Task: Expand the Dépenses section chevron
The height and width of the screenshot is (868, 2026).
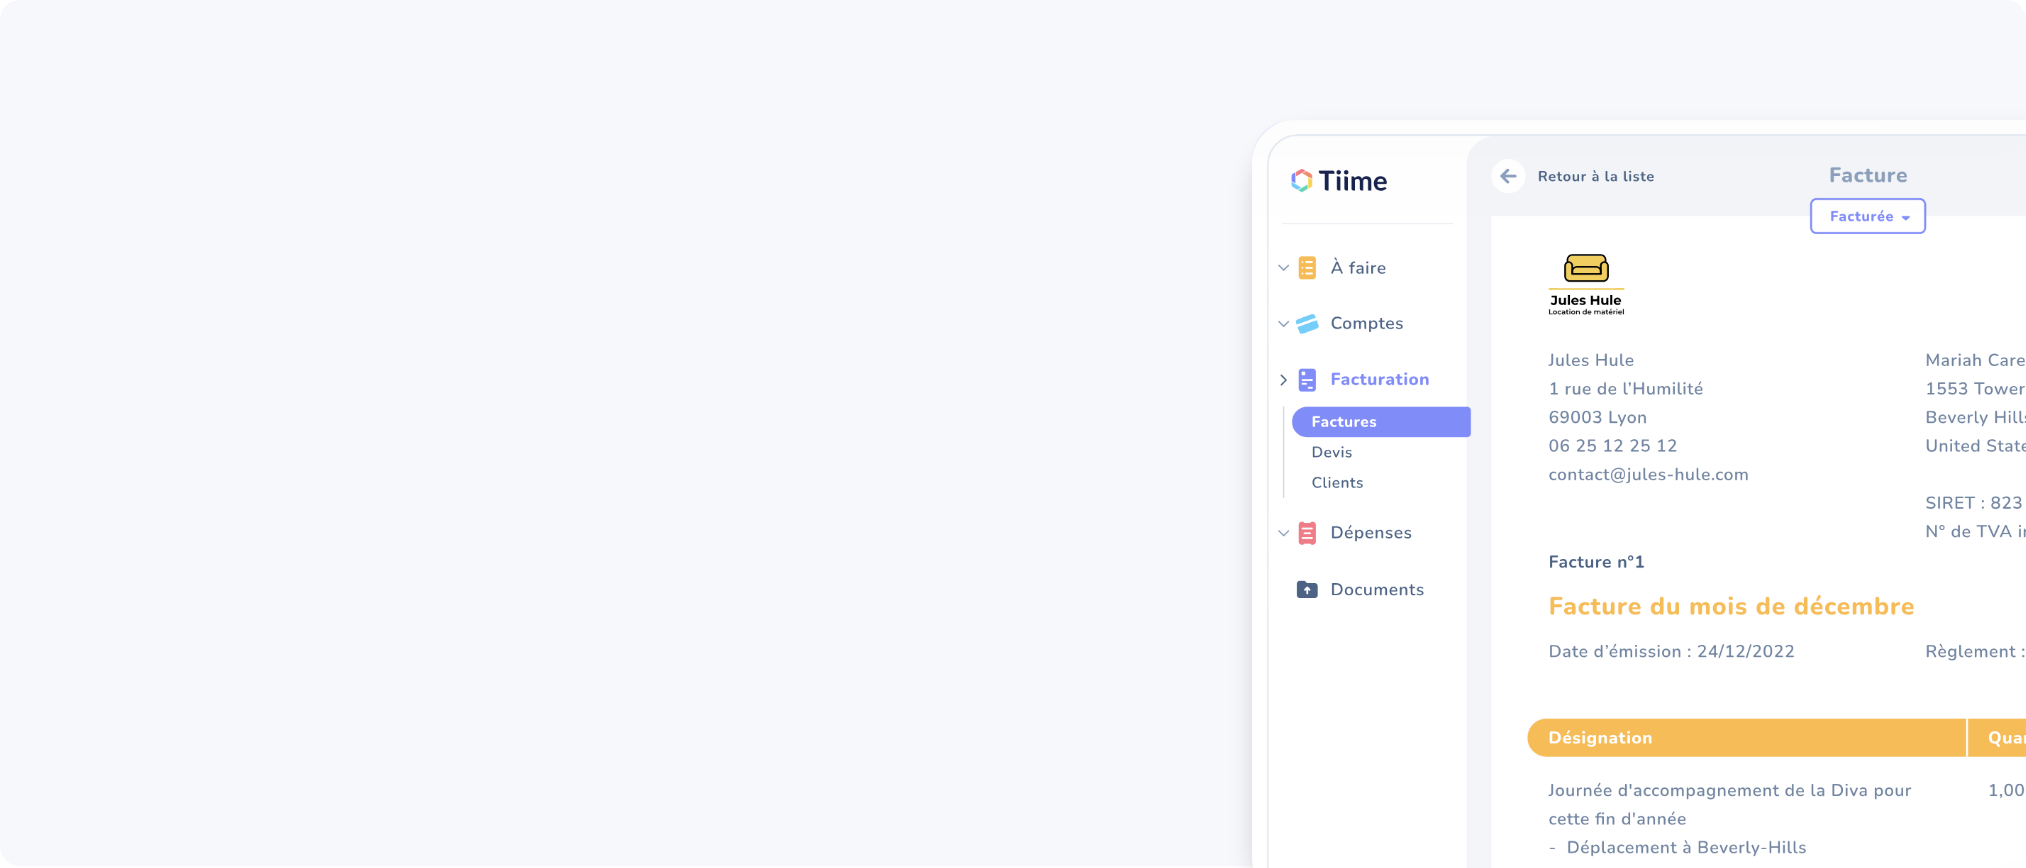Action: (x=1283, y=533)
